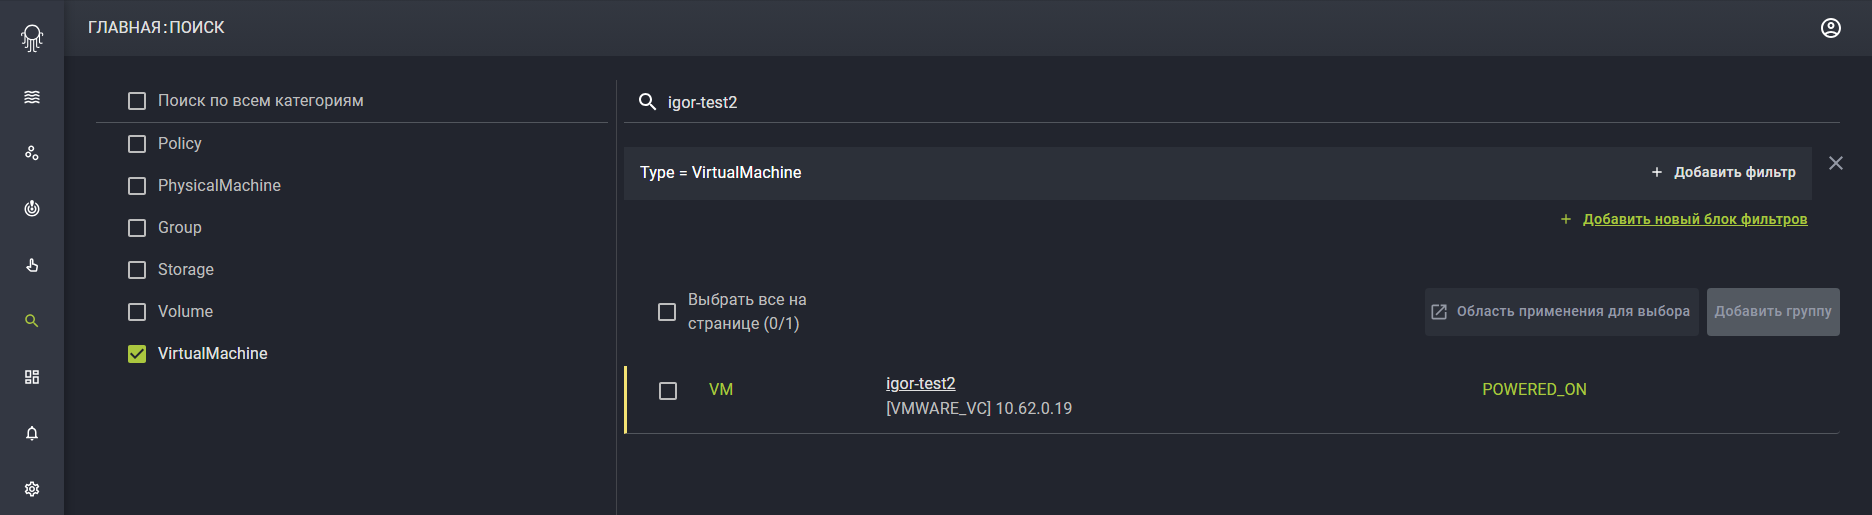Click 'Область применения для выбора' button

point(1561,312)
